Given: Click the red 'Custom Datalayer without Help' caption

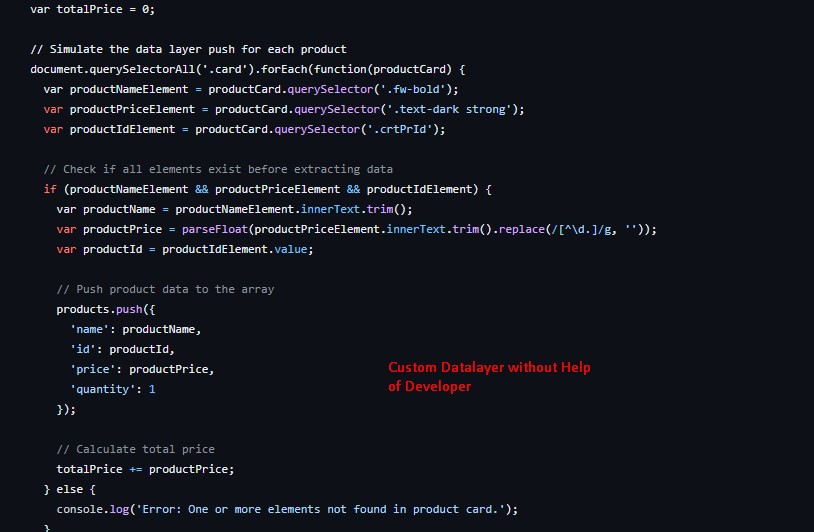Looking at the screenshot, I should coord(489,368).
